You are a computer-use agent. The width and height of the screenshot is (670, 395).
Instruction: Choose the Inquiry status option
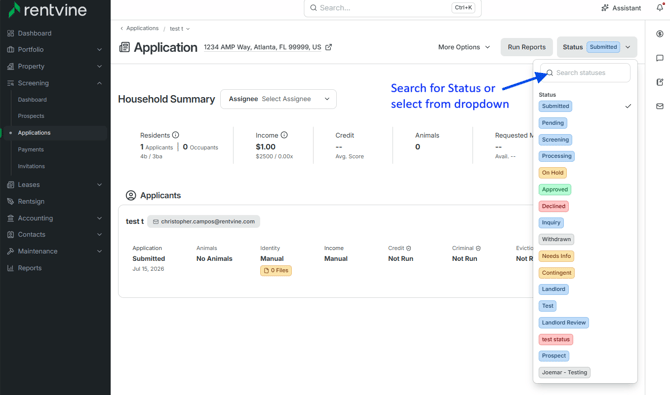coord(551,223)
